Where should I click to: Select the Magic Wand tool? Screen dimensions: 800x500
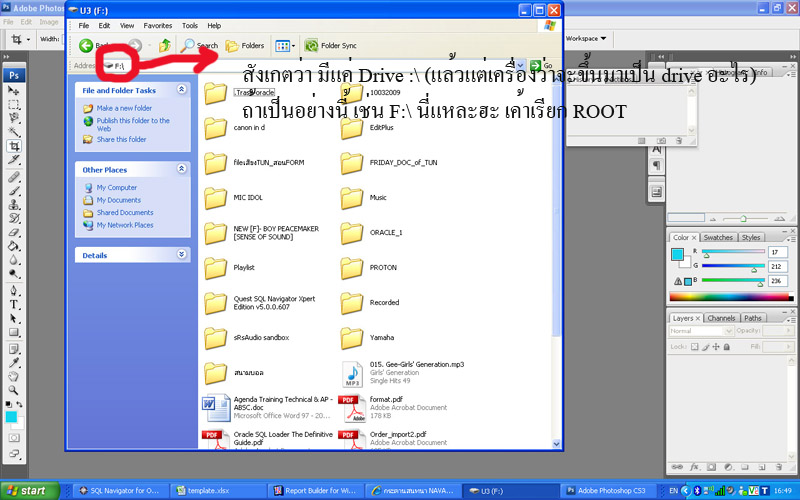click(14, 132)
